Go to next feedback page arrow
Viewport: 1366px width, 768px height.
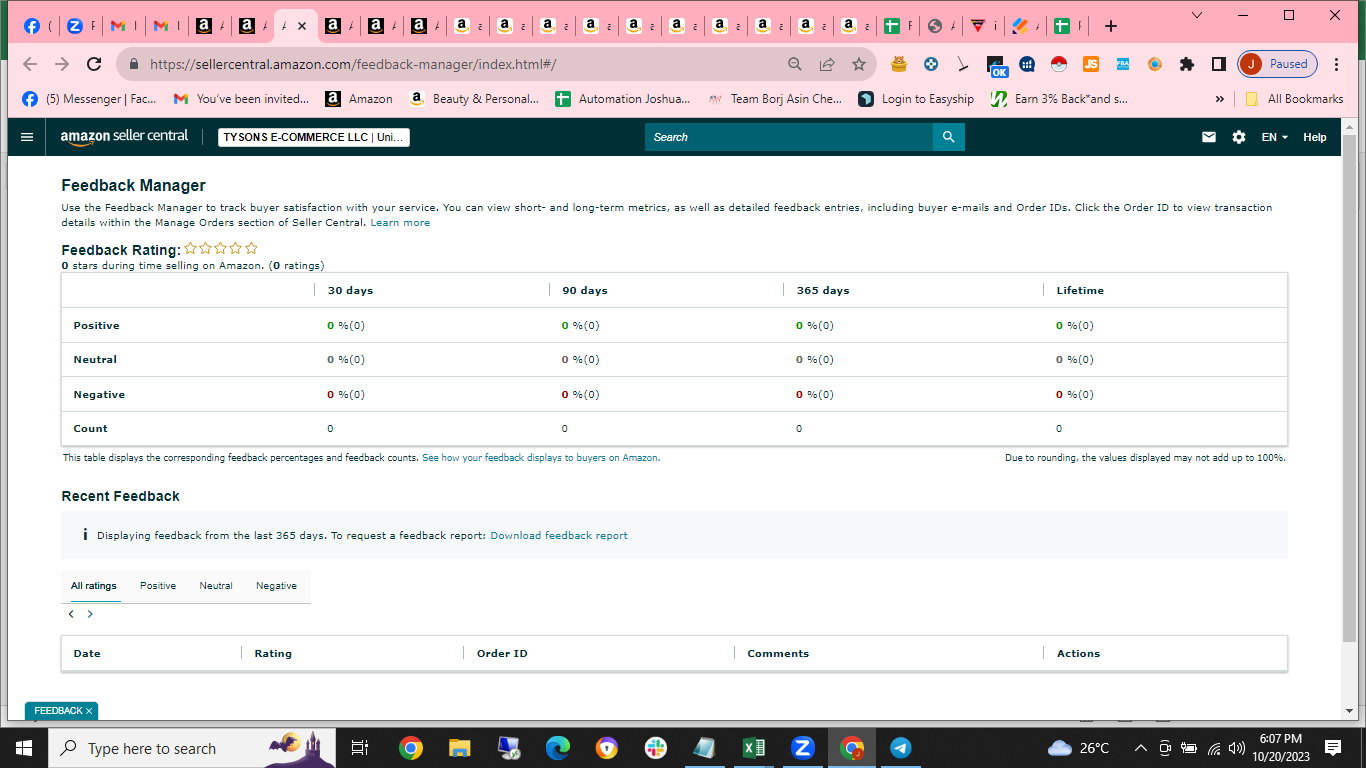coord(90,614)
